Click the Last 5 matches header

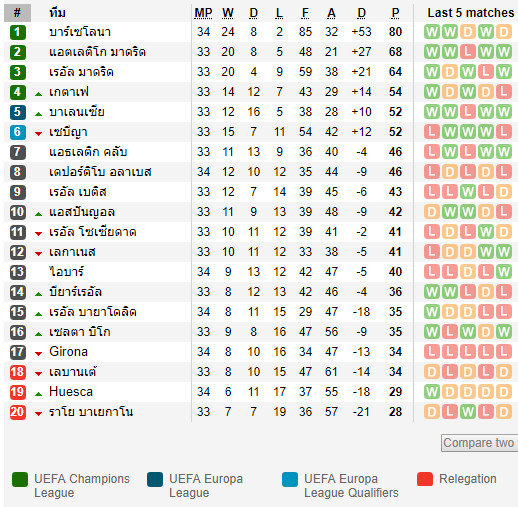(x=471, y=13)
